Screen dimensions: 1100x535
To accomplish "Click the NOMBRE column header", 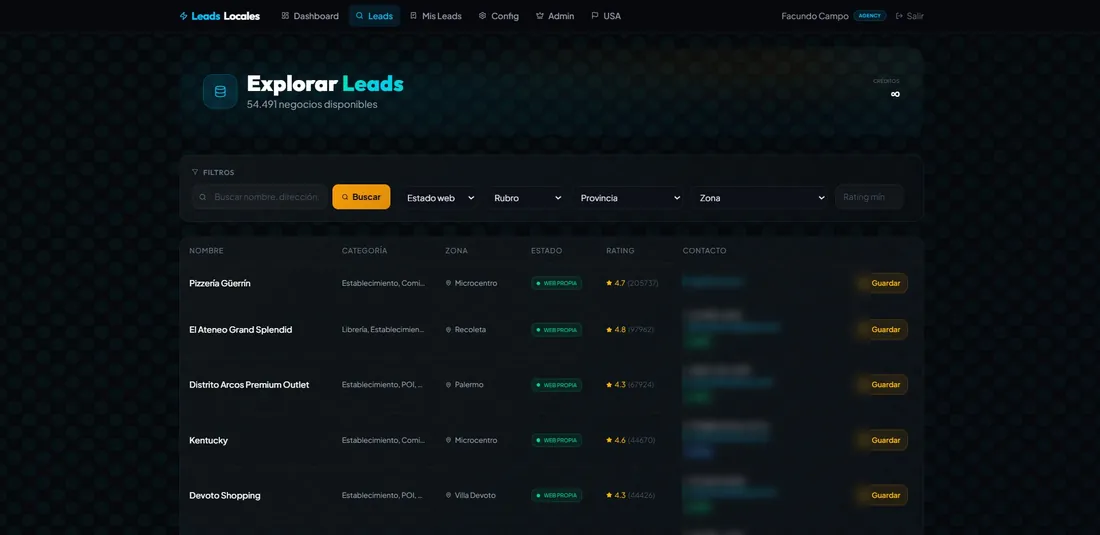I will 206,250.
